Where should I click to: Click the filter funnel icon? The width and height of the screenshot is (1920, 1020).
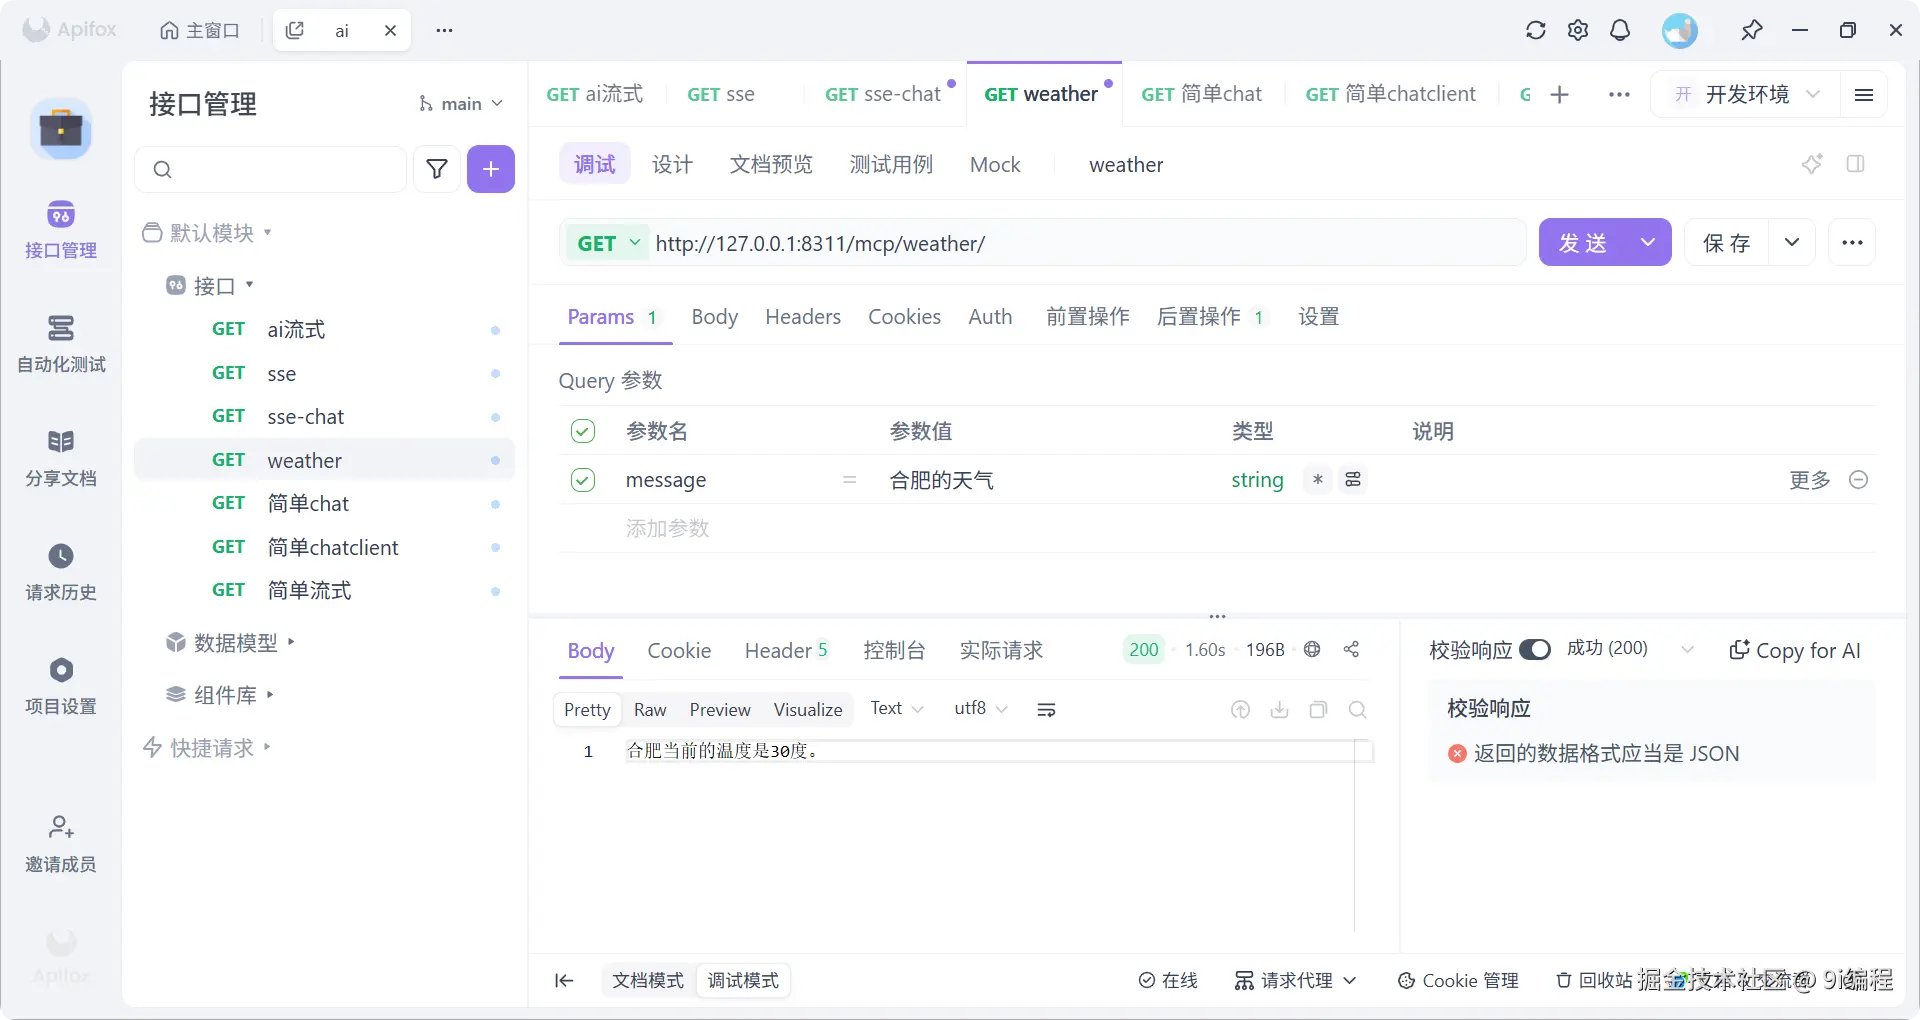point(437,169)
